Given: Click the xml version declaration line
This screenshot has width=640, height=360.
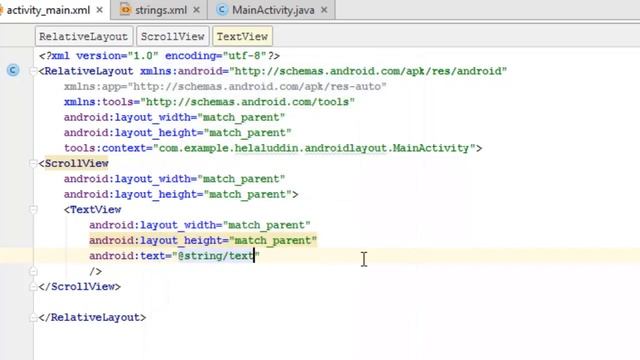Looking at the screenshot, I should pos(160,56).
